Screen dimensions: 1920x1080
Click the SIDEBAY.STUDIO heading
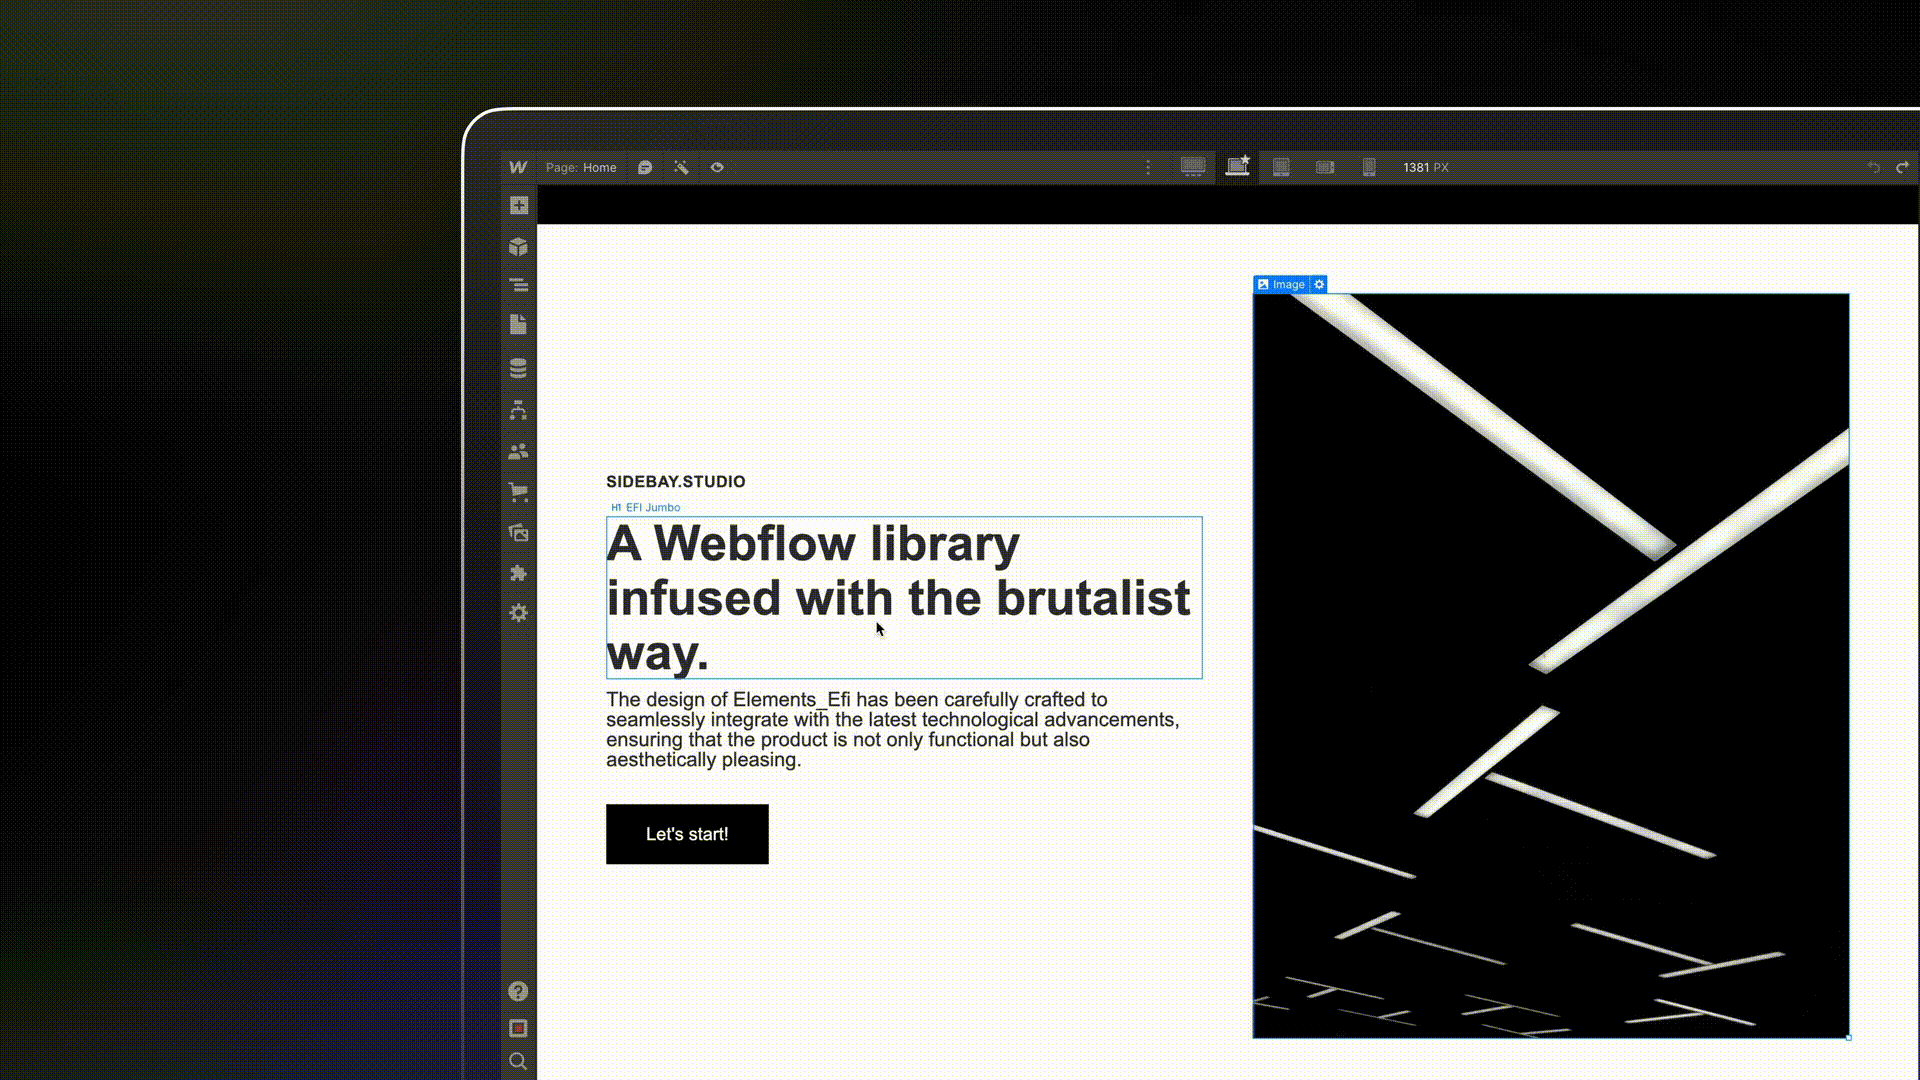point(675,481)
